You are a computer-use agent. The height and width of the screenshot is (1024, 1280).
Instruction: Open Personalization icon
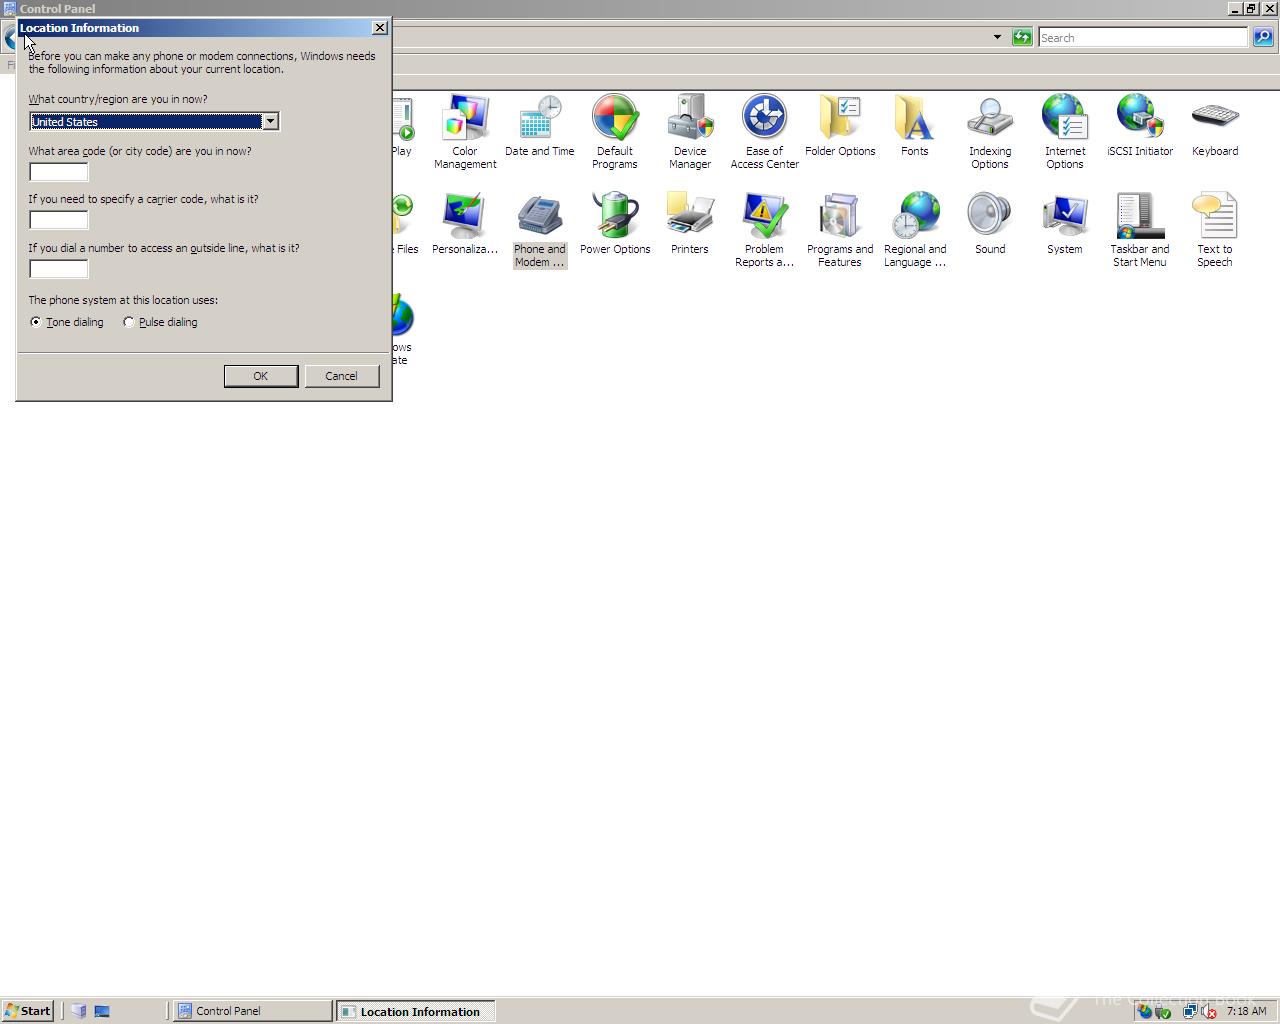point(465,224)
